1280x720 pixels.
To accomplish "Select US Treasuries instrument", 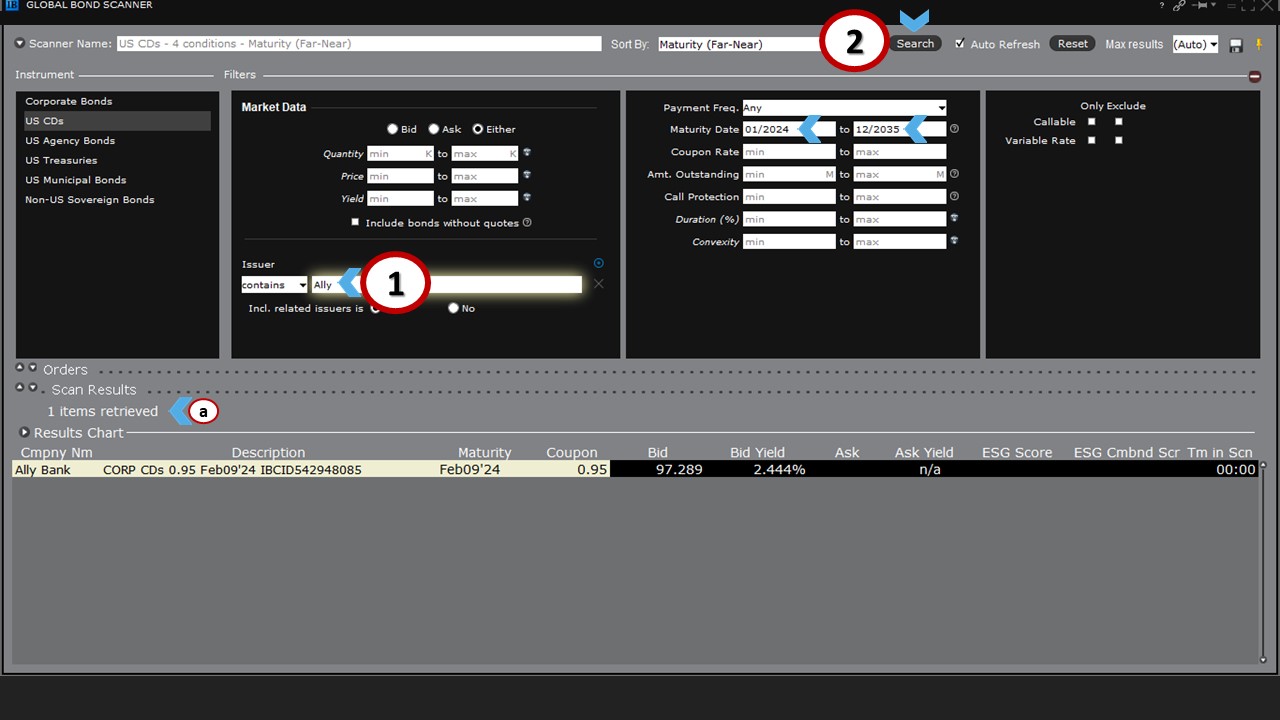I will point(61,160).
